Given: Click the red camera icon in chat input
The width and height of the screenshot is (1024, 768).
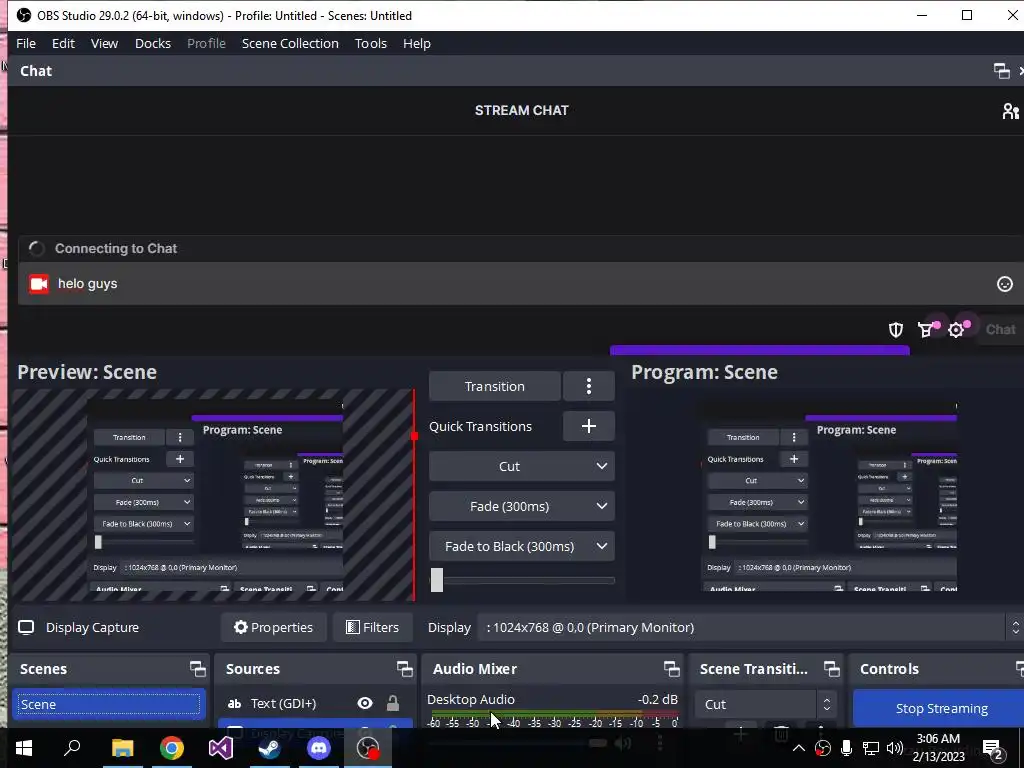Looking at the screenshot, I should (39, 284).
